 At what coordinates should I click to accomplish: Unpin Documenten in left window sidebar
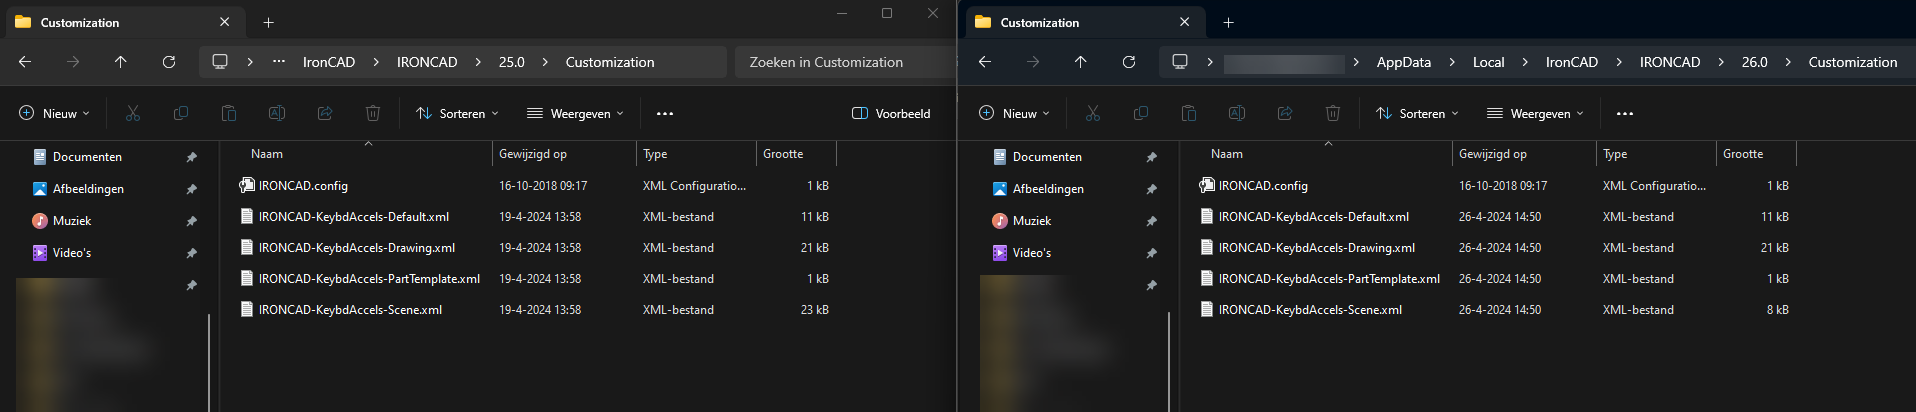click(192, 157)
